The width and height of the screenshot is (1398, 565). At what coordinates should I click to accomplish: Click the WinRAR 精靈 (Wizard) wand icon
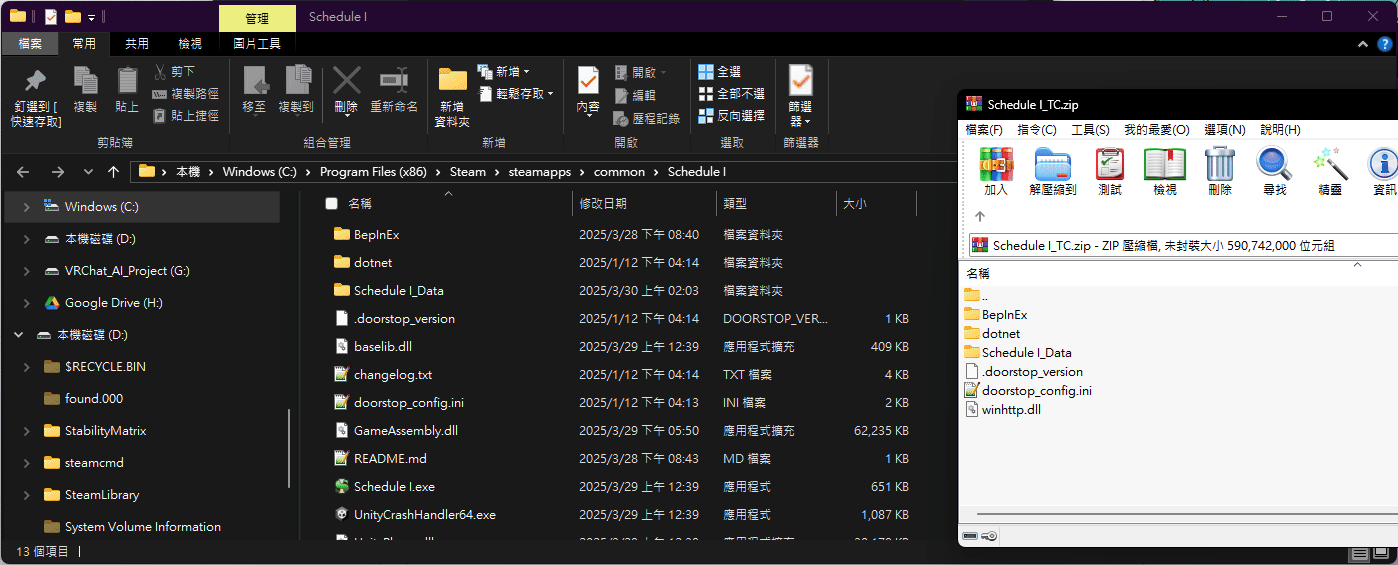pos(1329,163)
